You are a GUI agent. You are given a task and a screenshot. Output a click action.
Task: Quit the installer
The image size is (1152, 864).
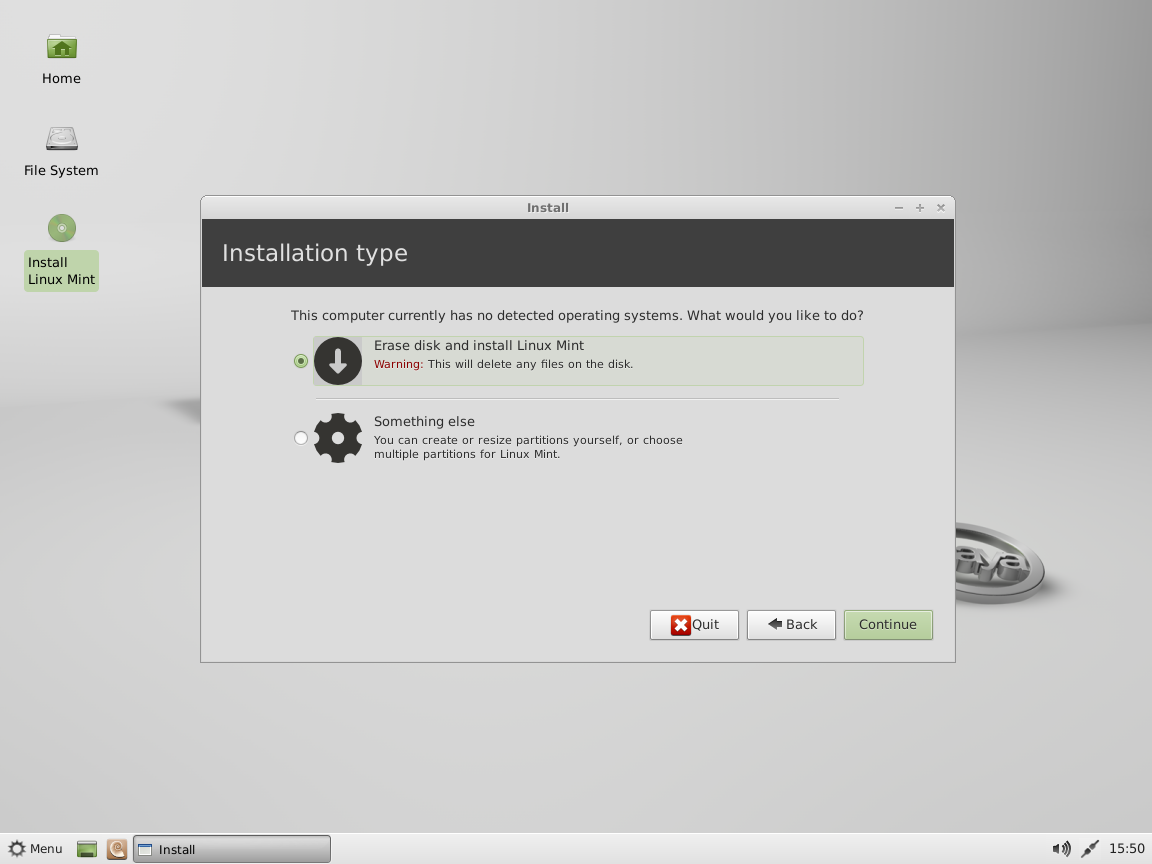coord(694,624)
